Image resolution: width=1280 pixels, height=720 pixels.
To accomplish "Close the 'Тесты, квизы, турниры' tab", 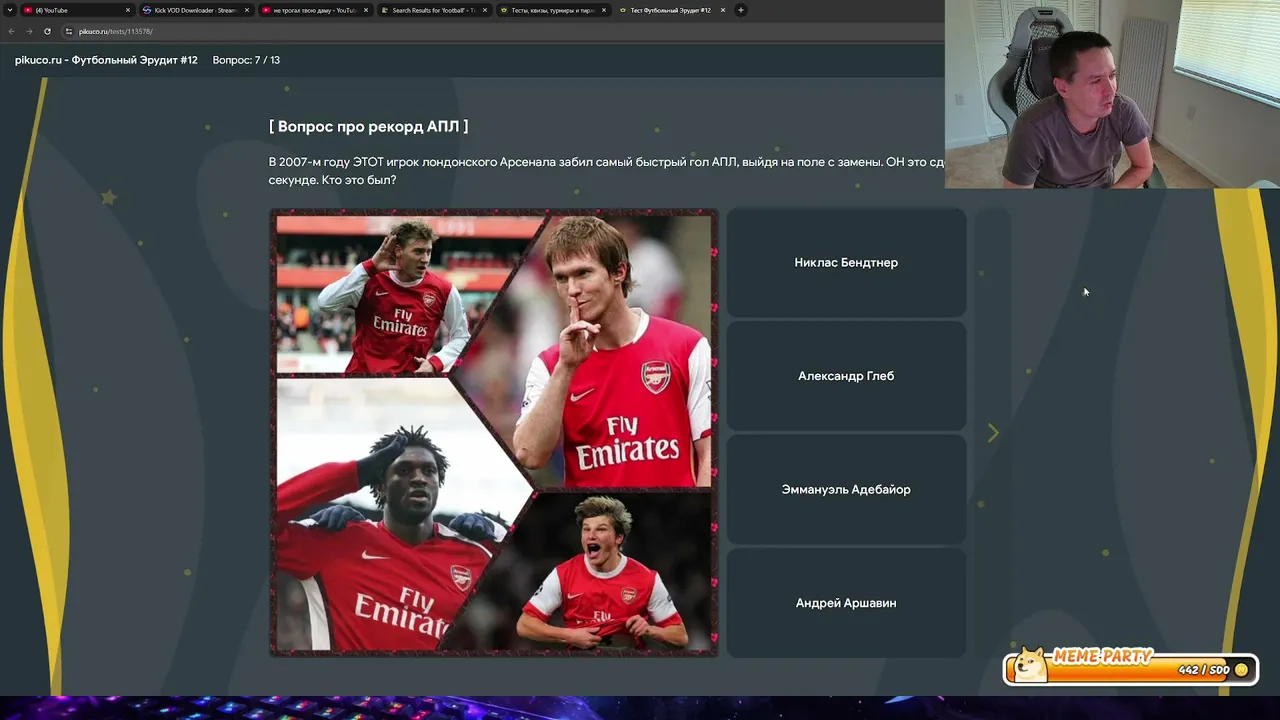I will [604, 10].
